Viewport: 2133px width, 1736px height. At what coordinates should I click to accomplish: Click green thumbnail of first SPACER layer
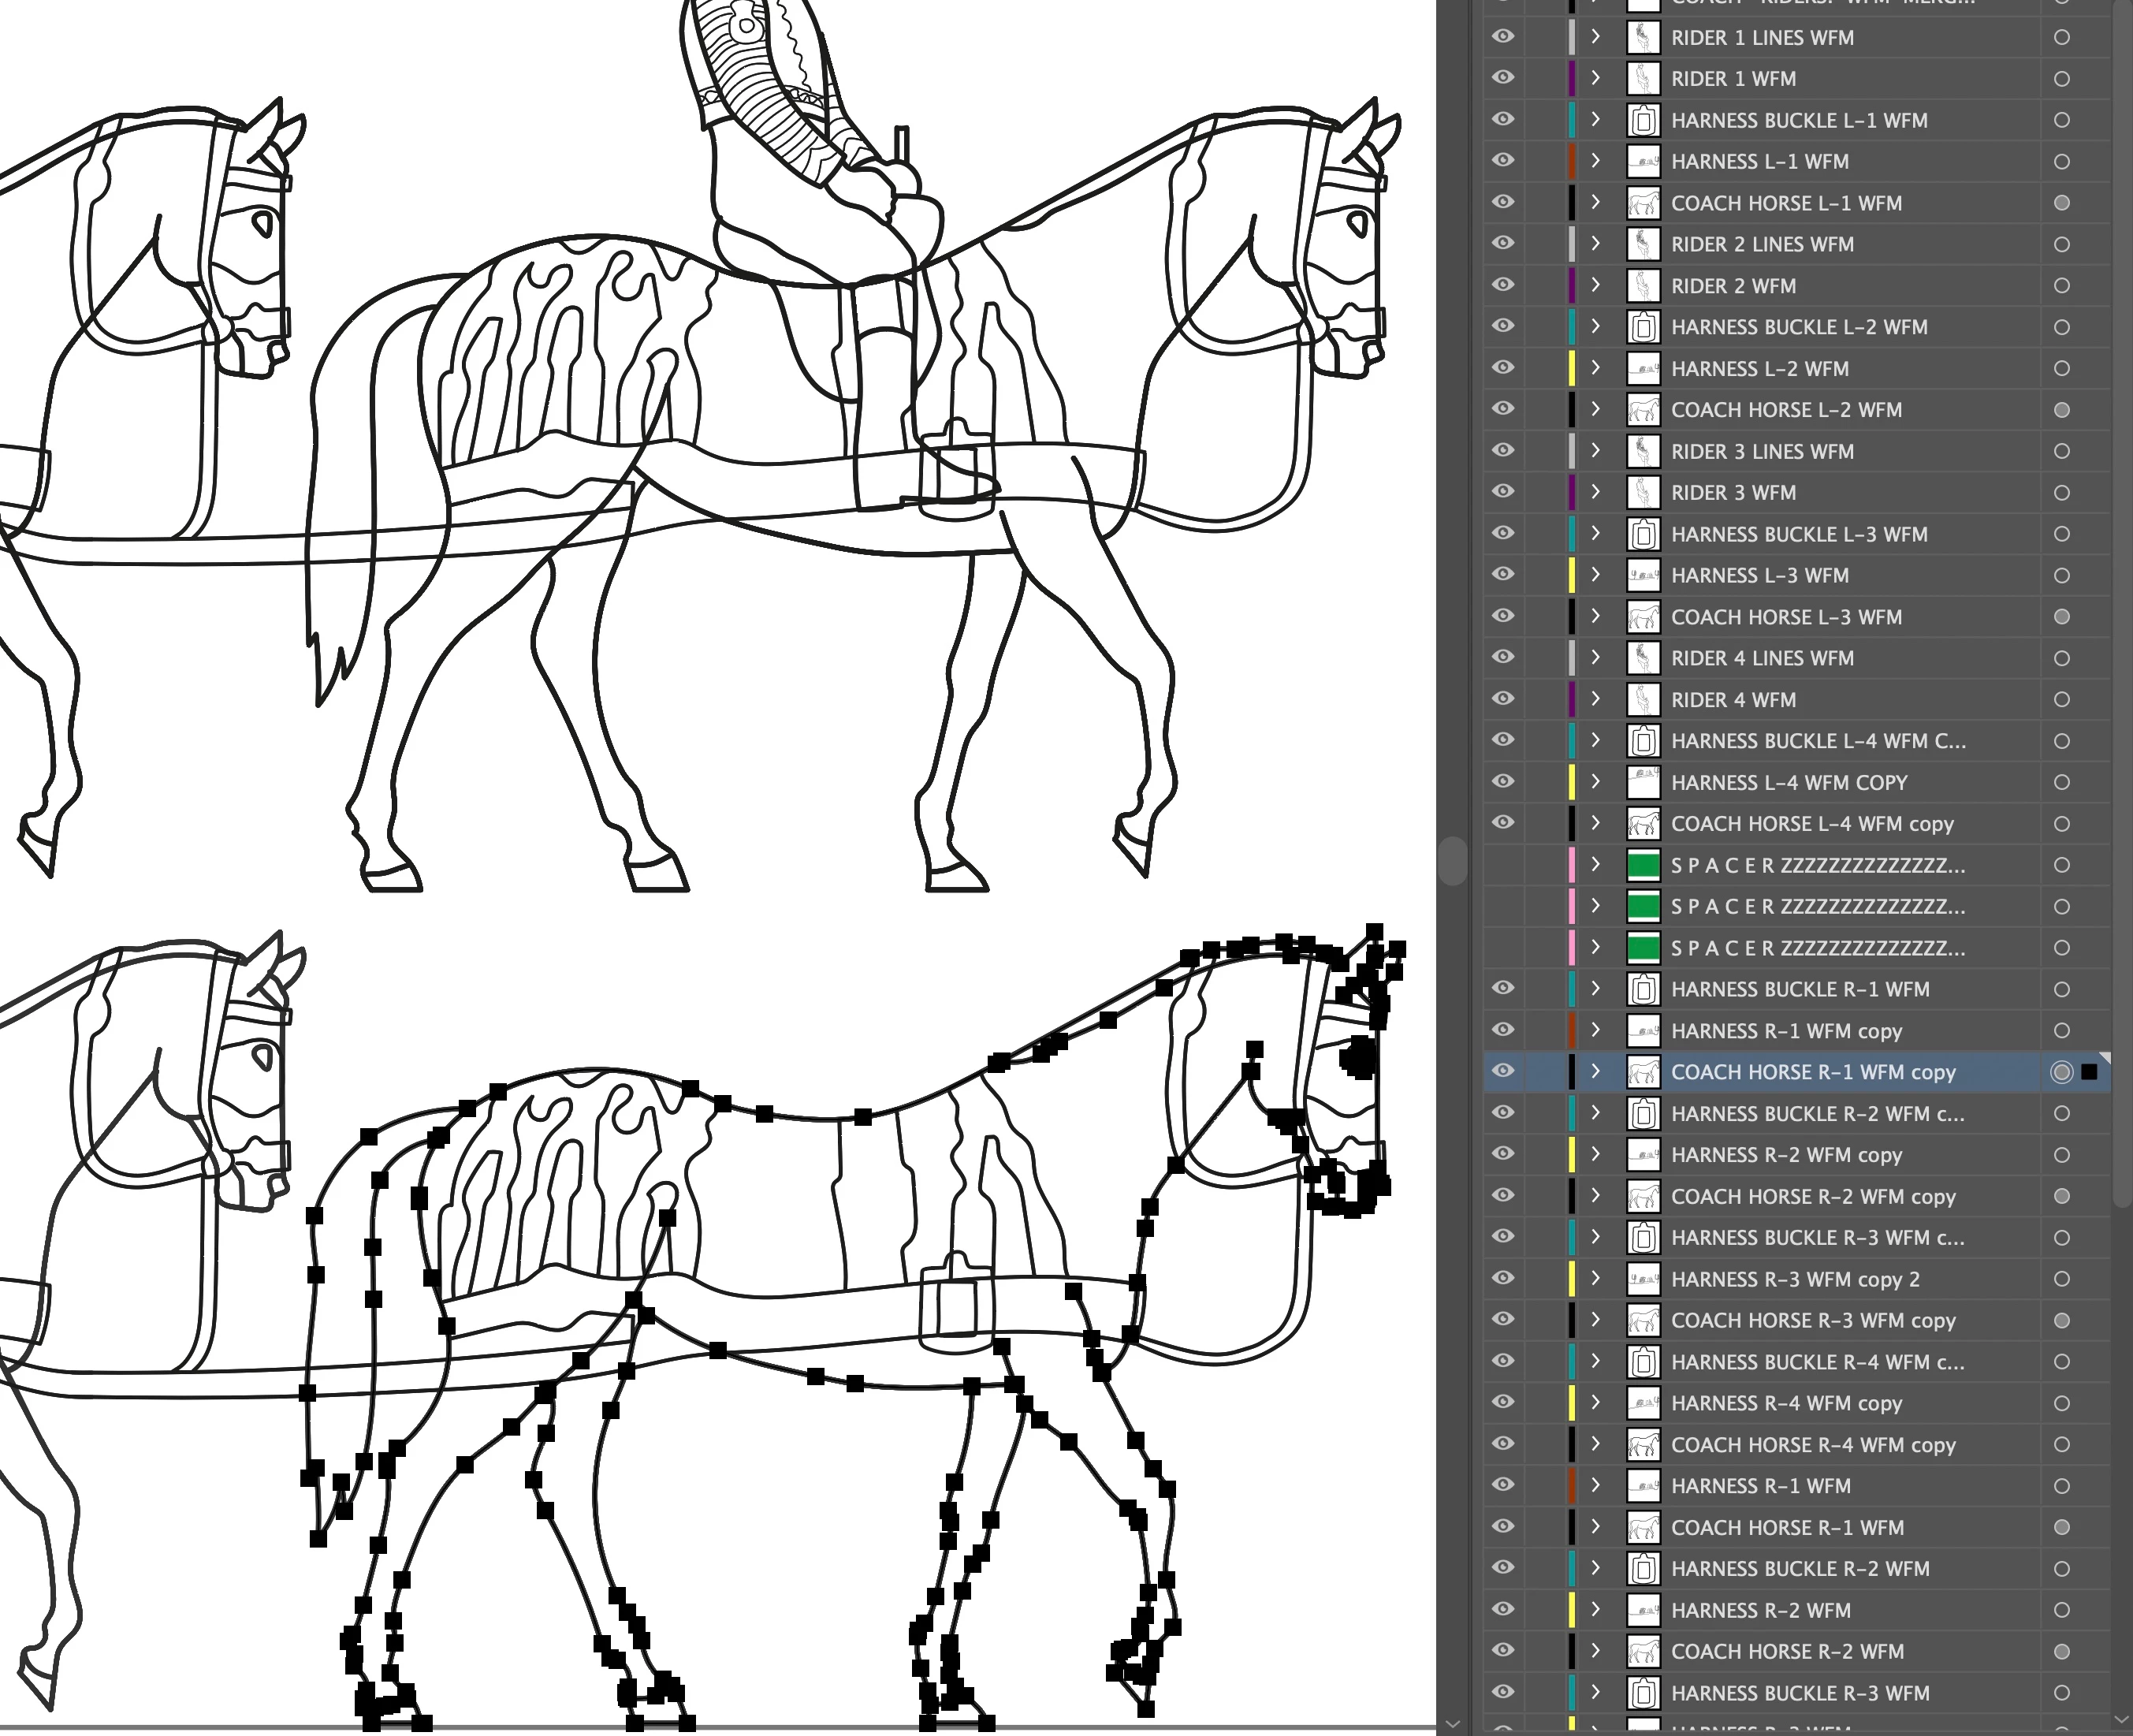click(x=1643, y=866)
